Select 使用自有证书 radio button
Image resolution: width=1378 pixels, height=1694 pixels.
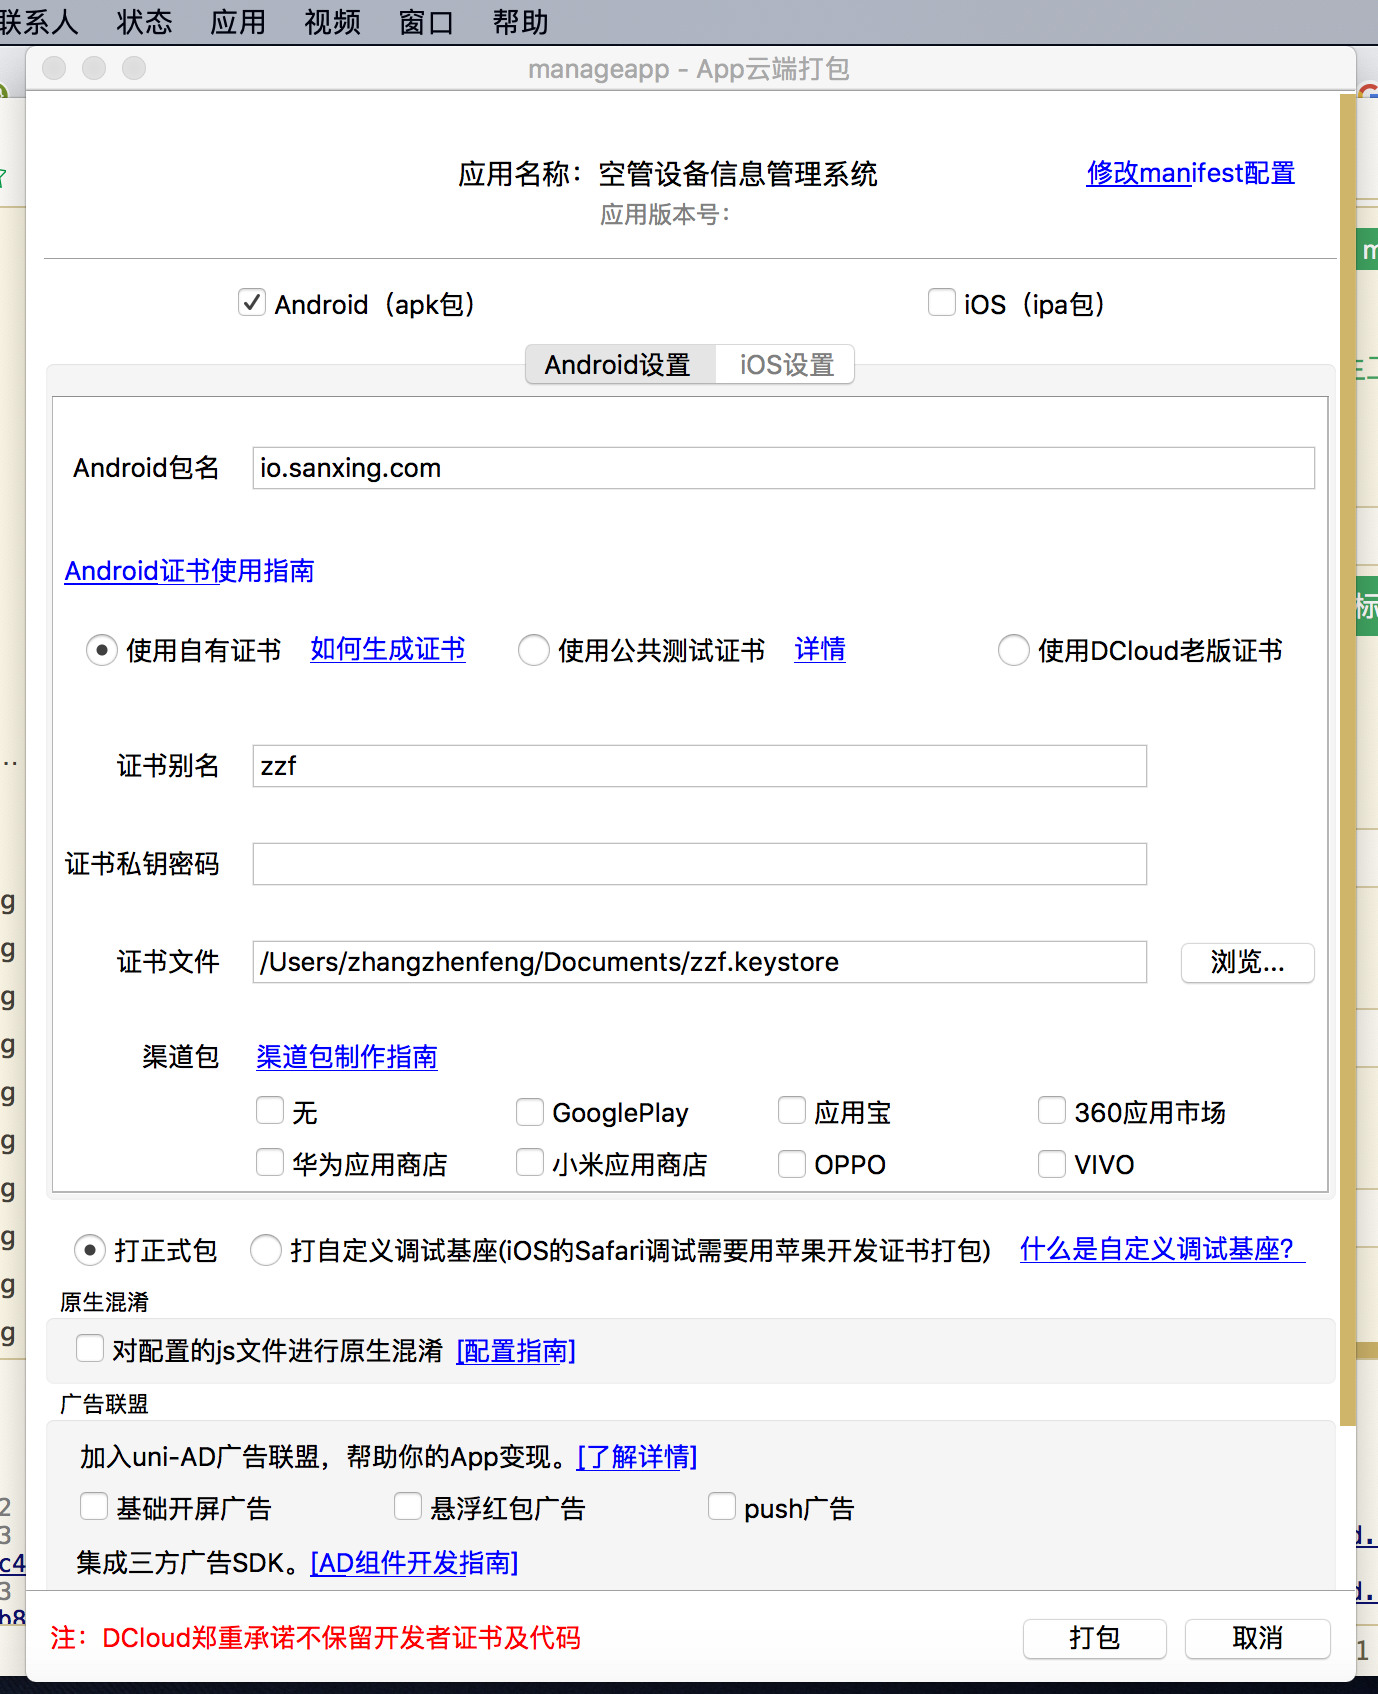pyautogui.click(x=102, y=650)
